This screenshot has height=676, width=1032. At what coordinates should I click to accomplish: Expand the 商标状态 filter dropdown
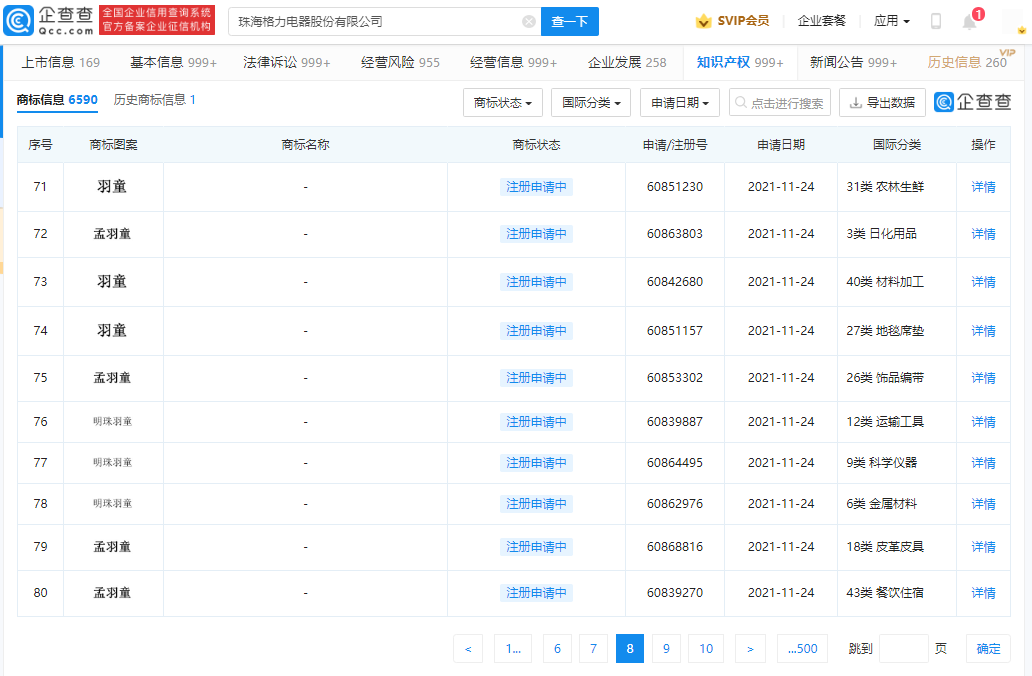tap(503, 102)
